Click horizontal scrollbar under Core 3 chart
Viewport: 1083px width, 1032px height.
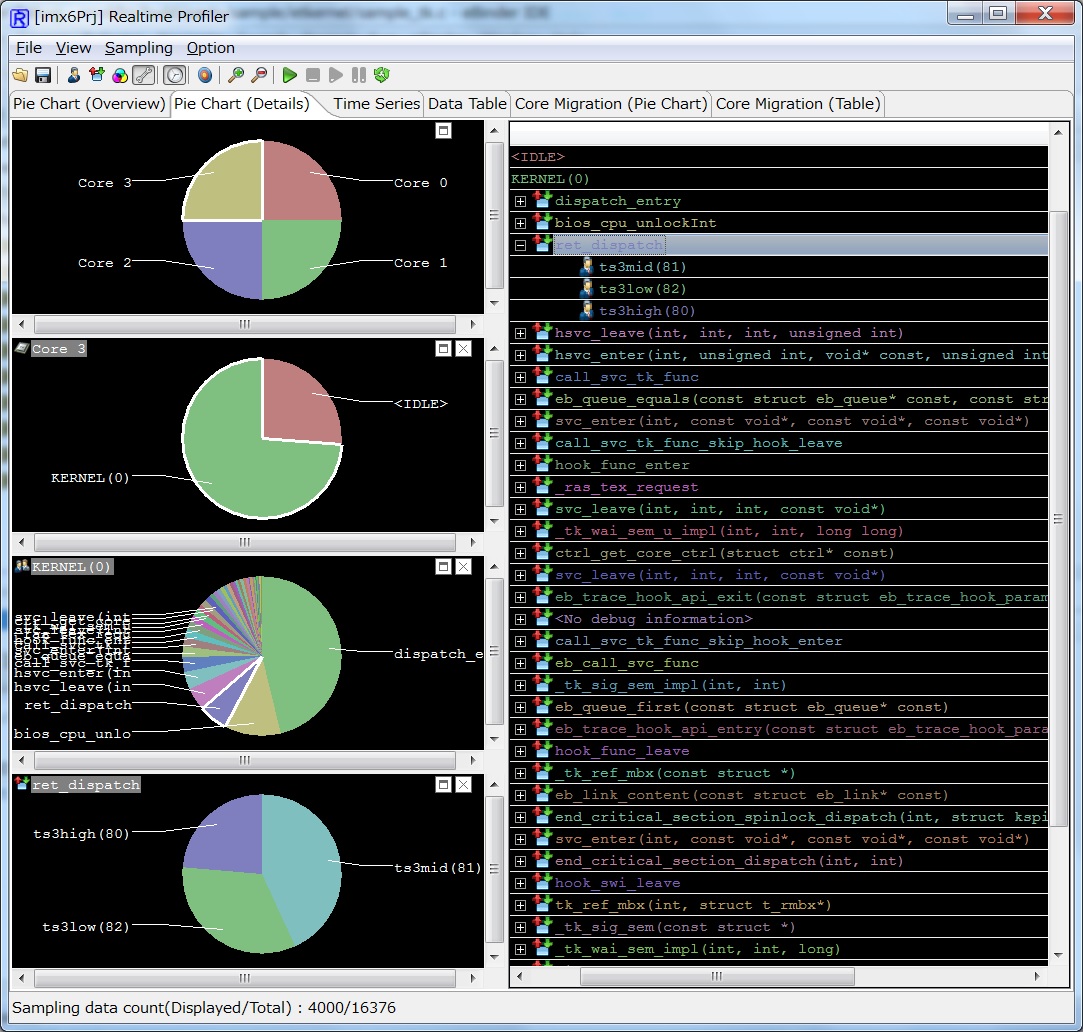(x=245, y=542)
